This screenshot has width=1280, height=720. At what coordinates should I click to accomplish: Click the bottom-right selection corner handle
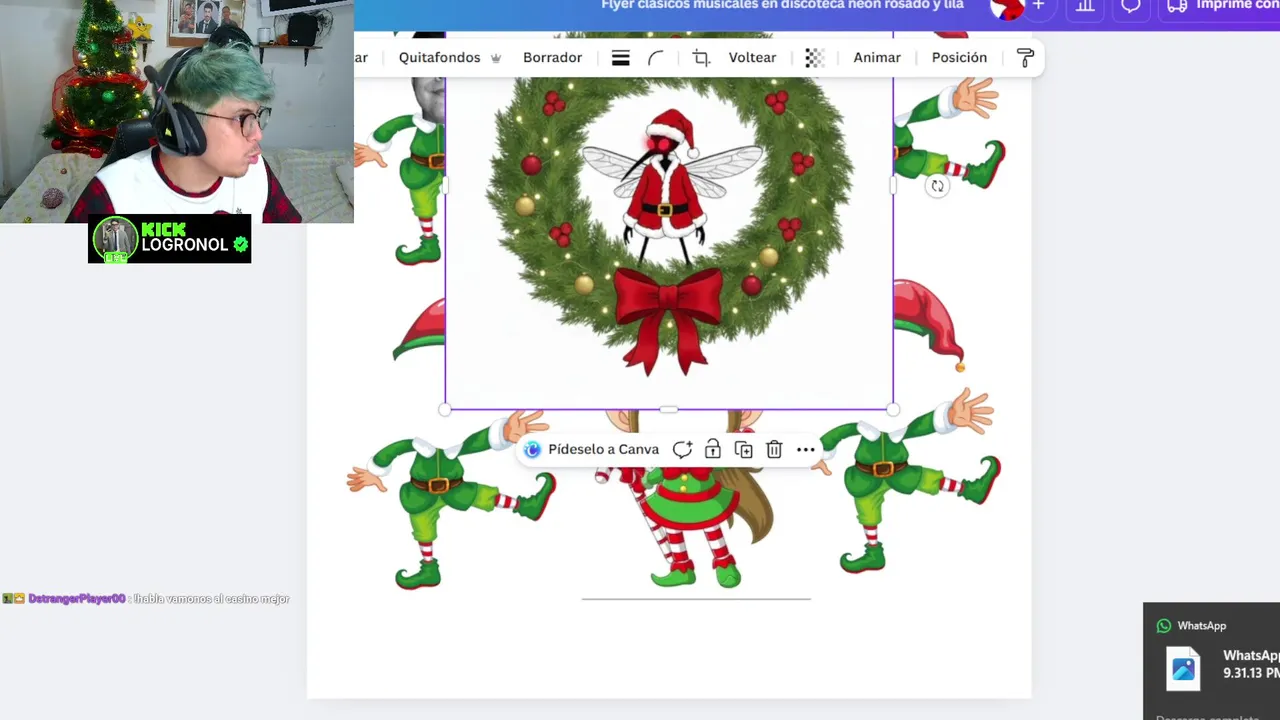point(893,409)
